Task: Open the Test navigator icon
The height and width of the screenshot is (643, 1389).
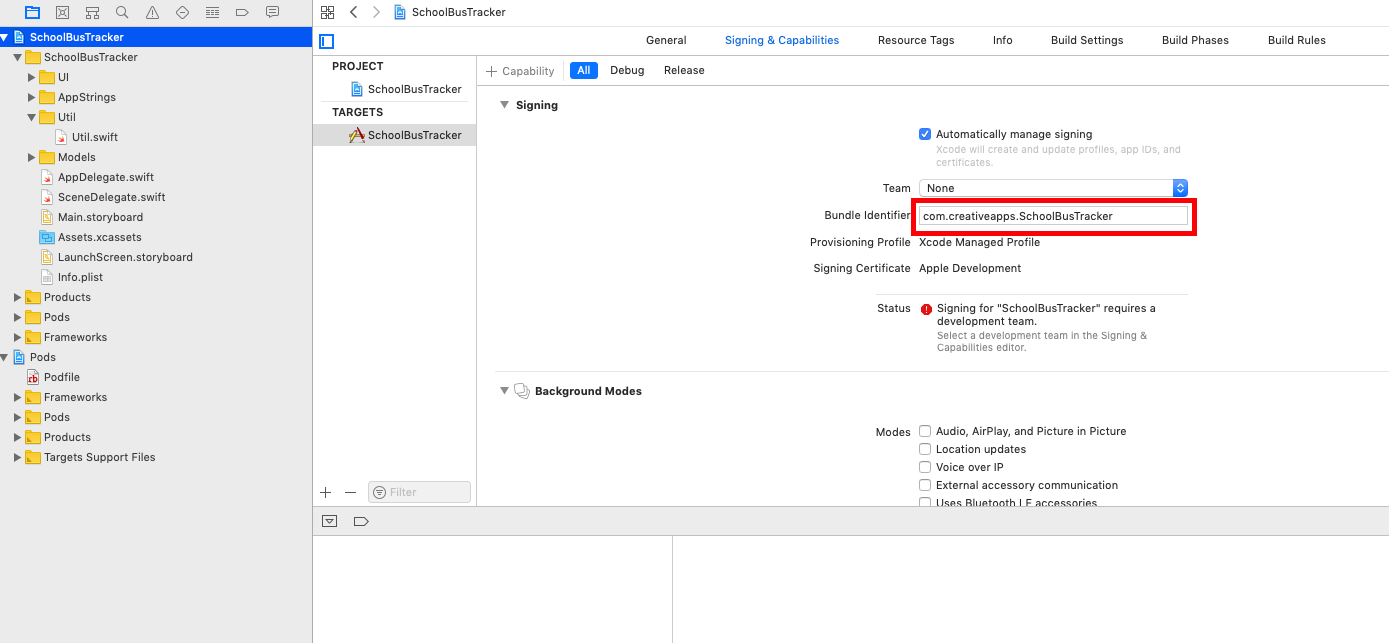Action: pyautogui.click(x=182, y=12)
